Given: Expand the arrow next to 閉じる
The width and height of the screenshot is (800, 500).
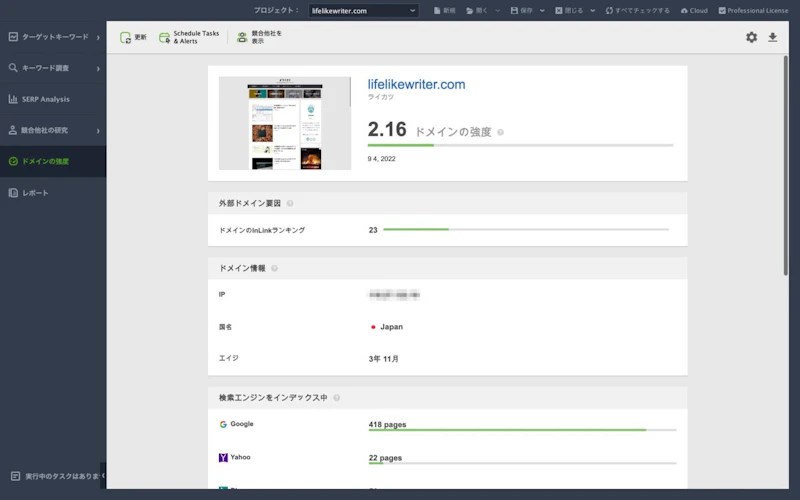Looking at the screenshot, I should 592,11.
